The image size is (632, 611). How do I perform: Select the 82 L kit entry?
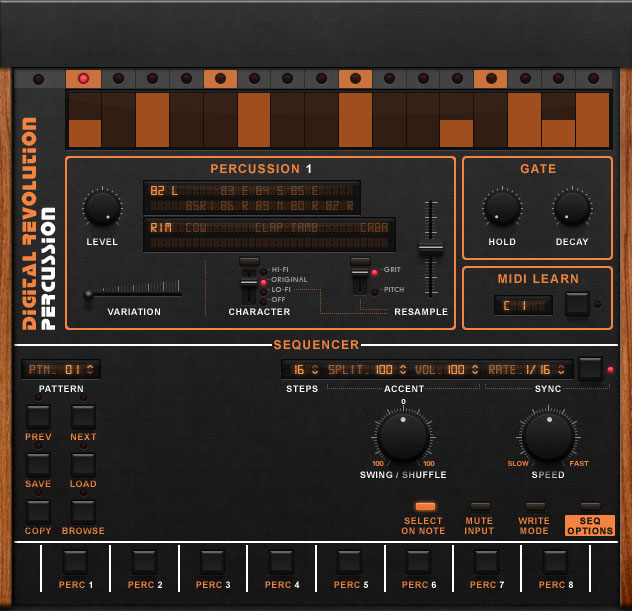coord(164,191)
